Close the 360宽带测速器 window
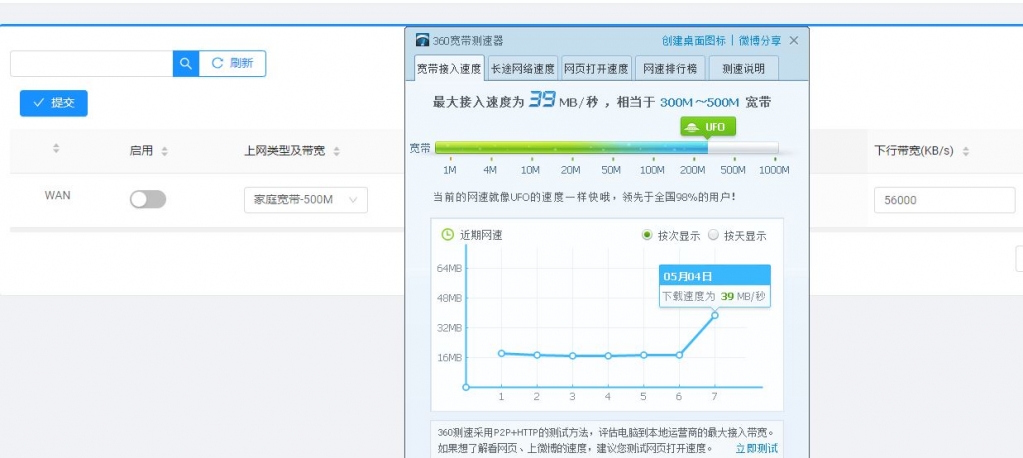 click(794, 40)
